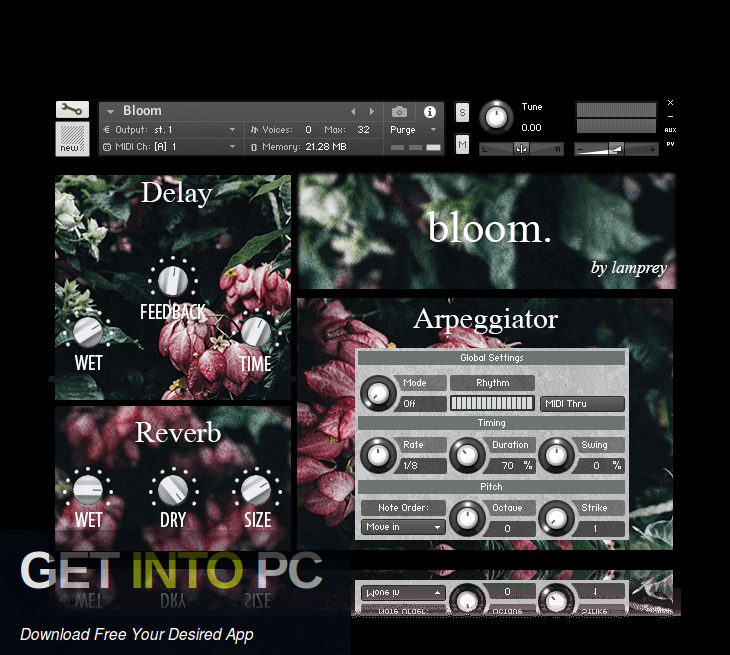The image size is (730, 655).
Task: Click the Reverb Wet knob
Action: pyautogui.click(x=88, y=489)
